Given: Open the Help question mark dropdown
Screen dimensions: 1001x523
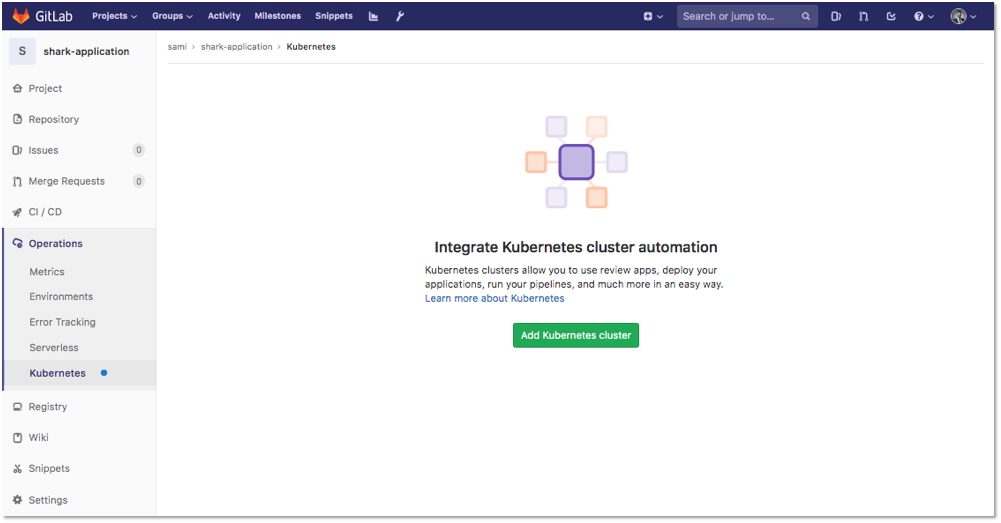Looking at the screenshot, I should pos(924,17).
